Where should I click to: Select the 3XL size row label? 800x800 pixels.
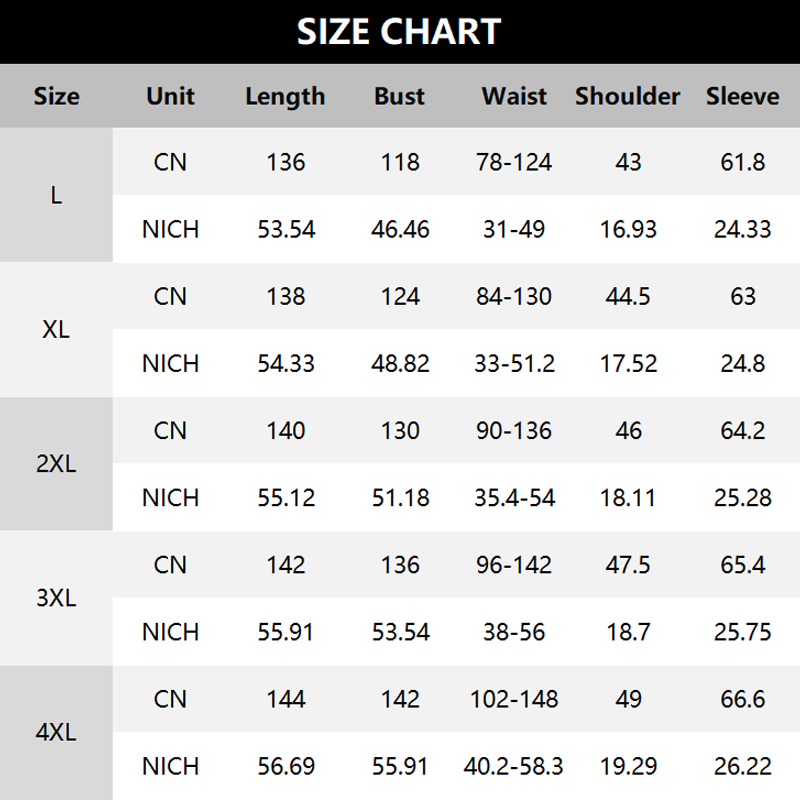point(56,598)
